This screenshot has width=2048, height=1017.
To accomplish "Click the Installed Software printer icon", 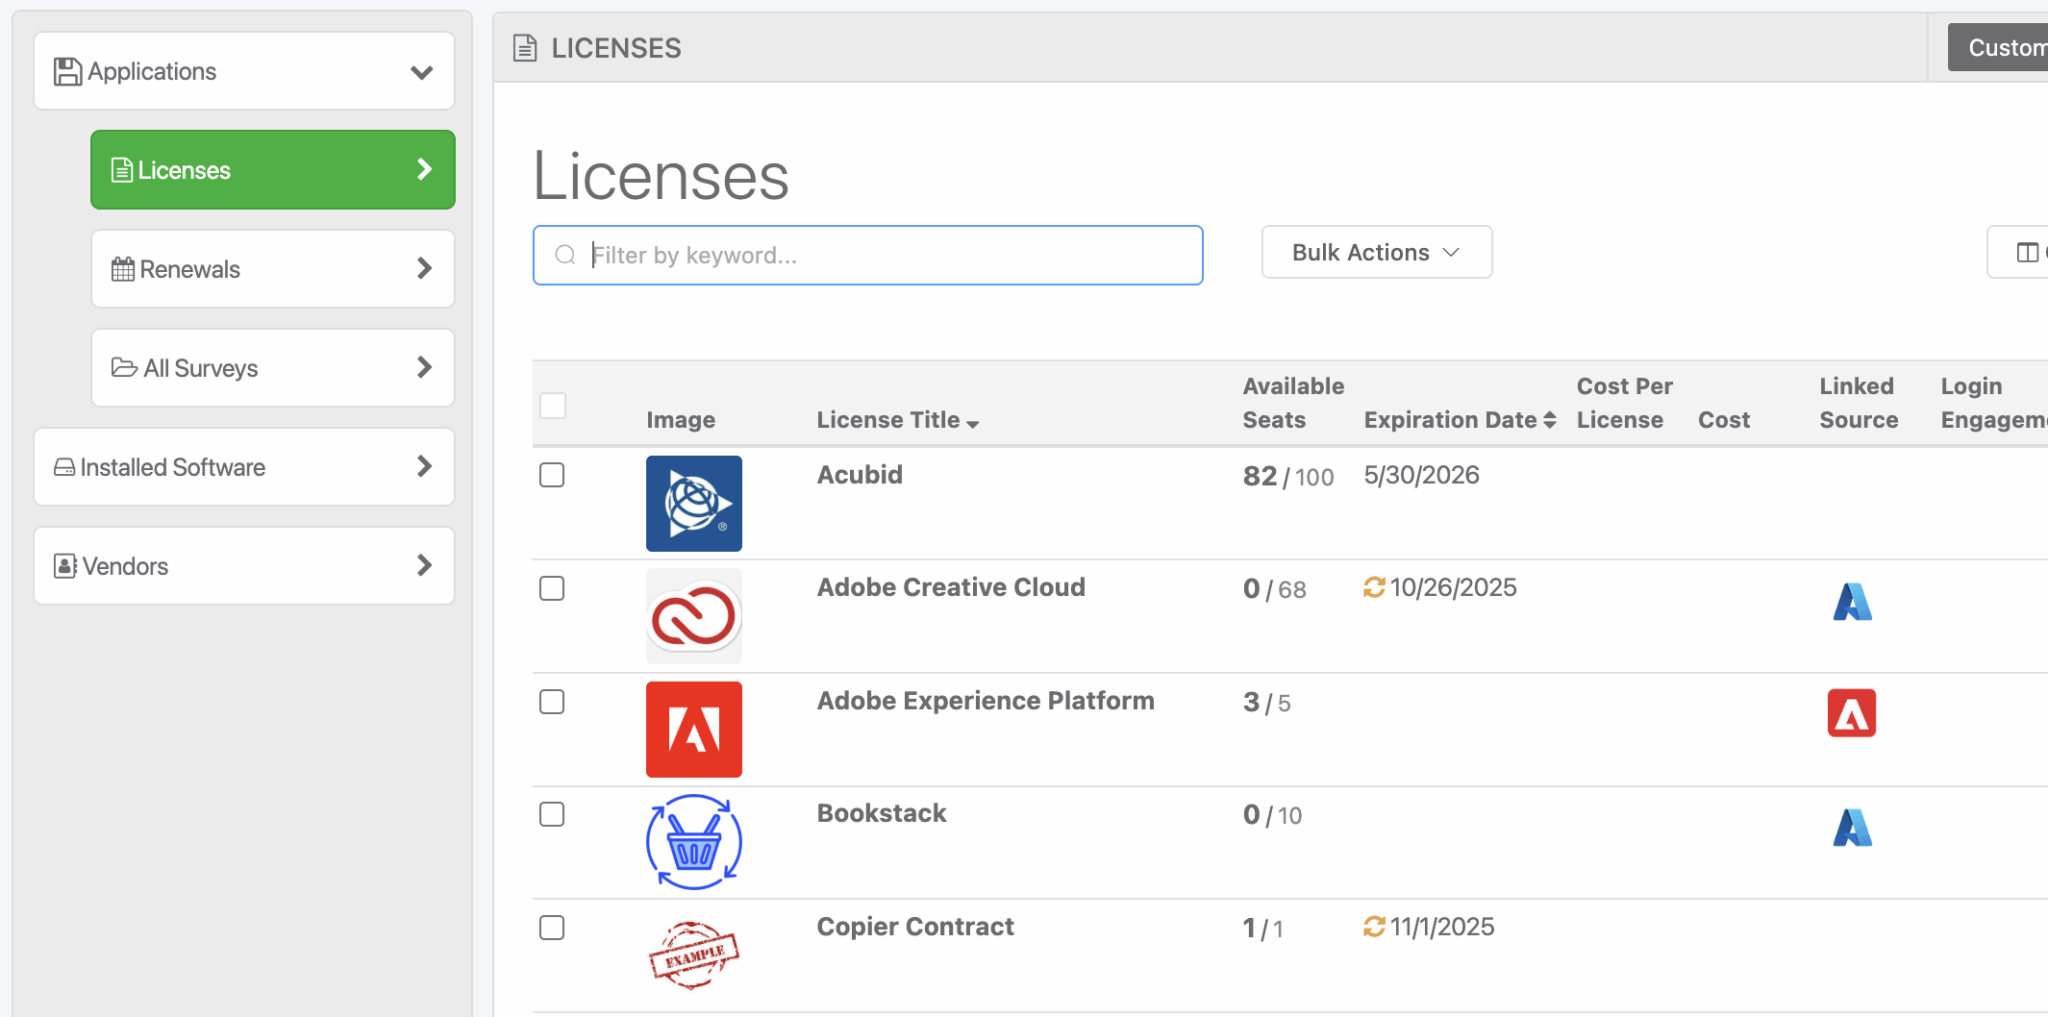I will (65, 466).
